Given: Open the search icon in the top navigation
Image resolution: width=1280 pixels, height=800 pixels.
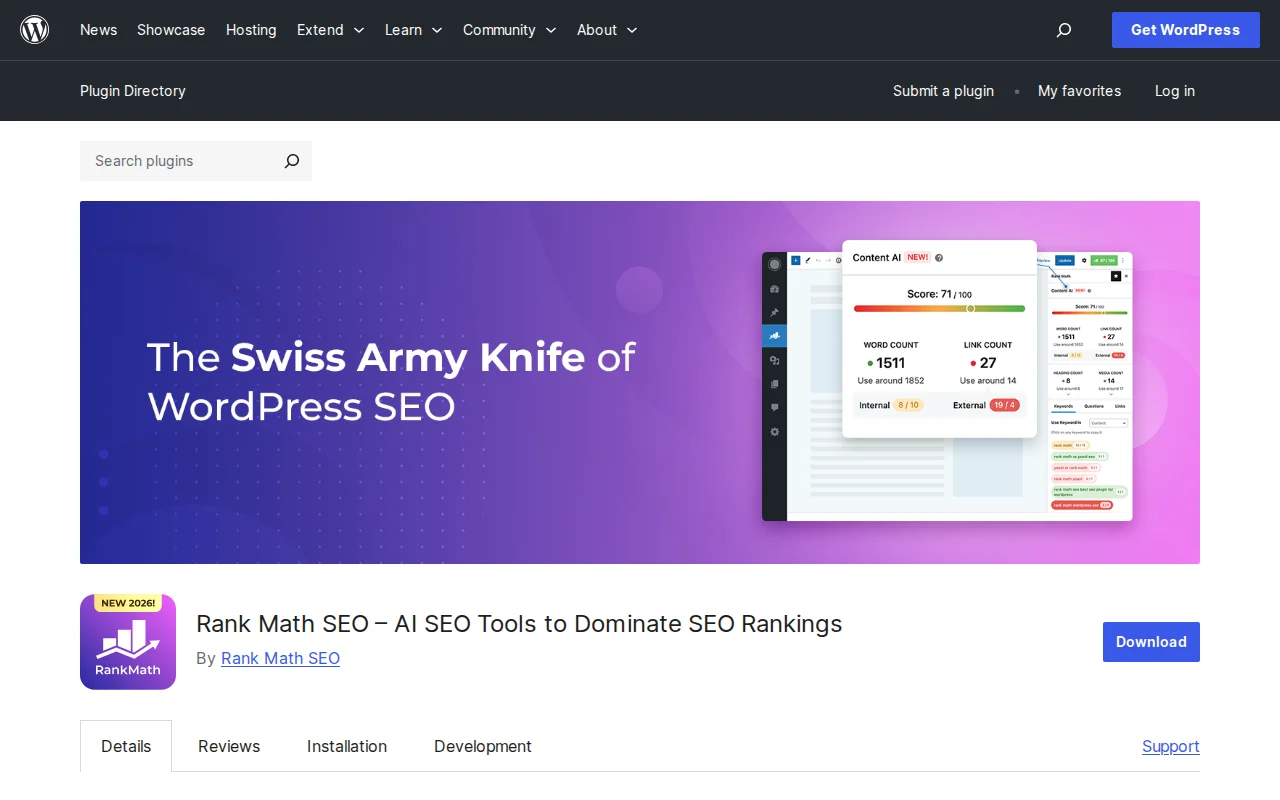Looking at the screenshot, I should click(1063, 30).
